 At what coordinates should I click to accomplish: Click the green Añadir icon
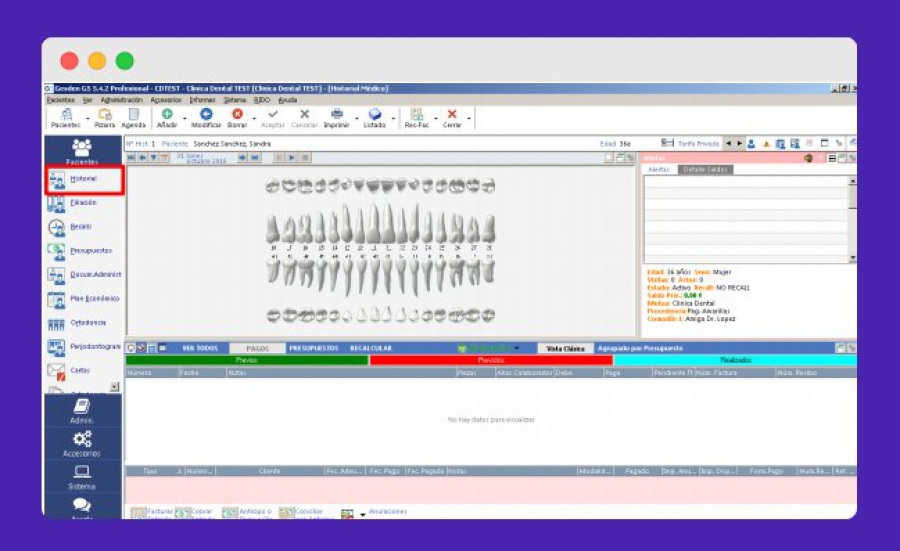[x=167, y=114]
